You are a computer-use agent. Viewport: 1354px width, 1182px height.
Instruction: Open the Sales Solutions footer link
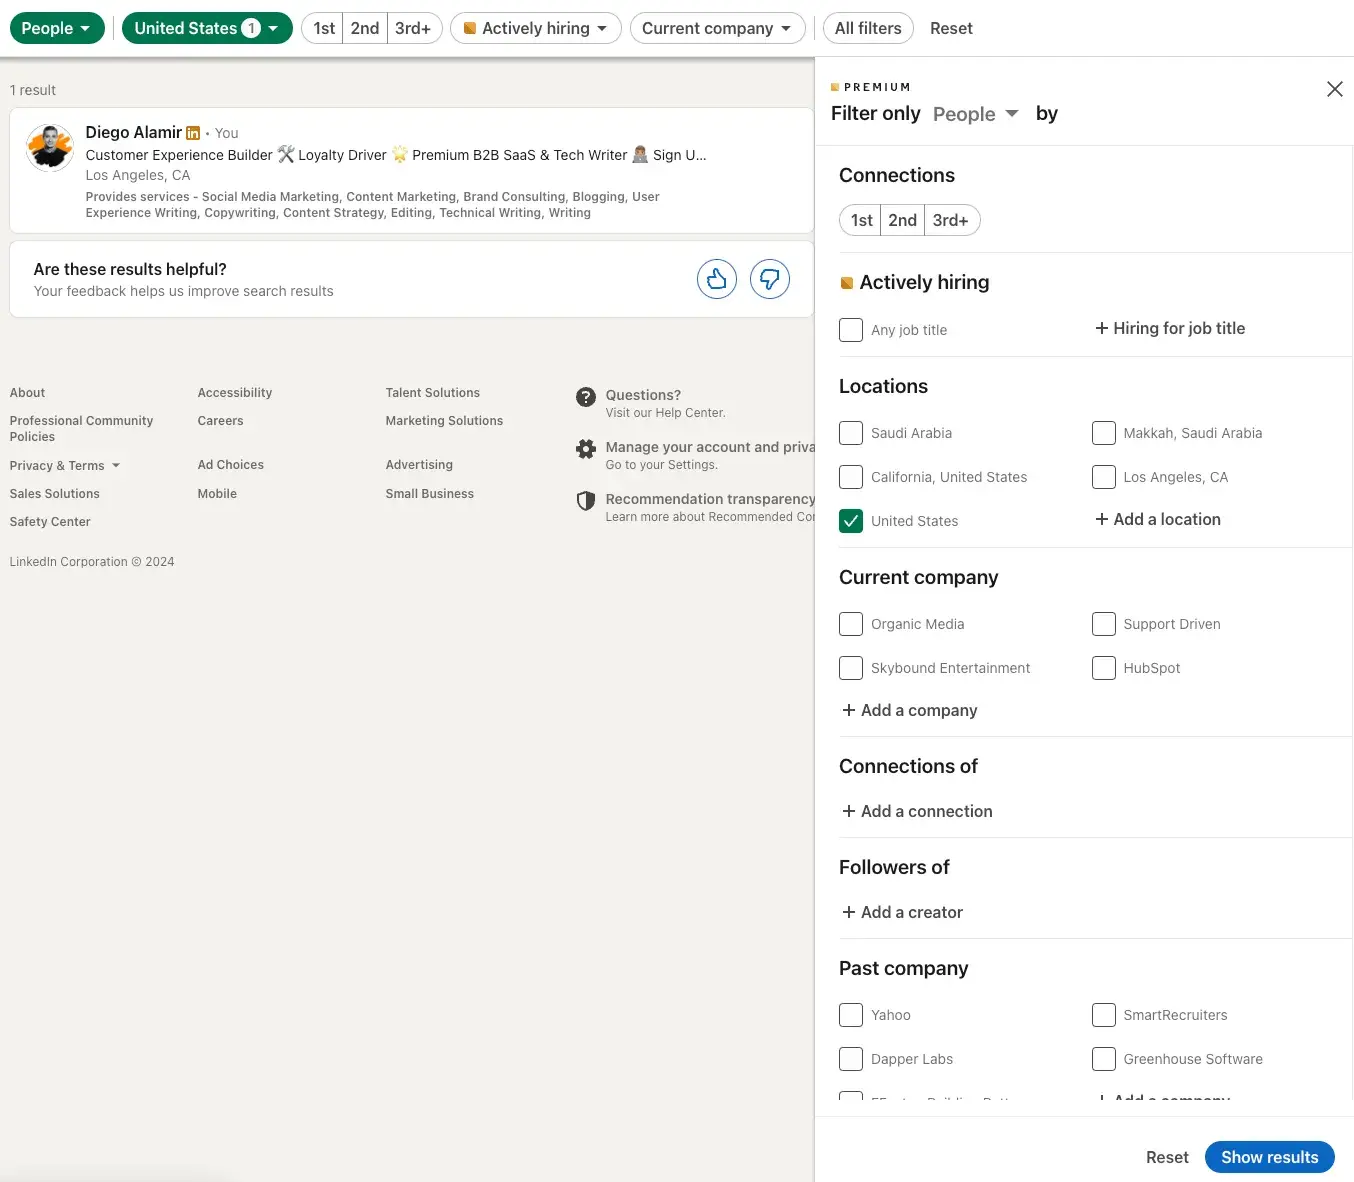[x=55, y=494]
